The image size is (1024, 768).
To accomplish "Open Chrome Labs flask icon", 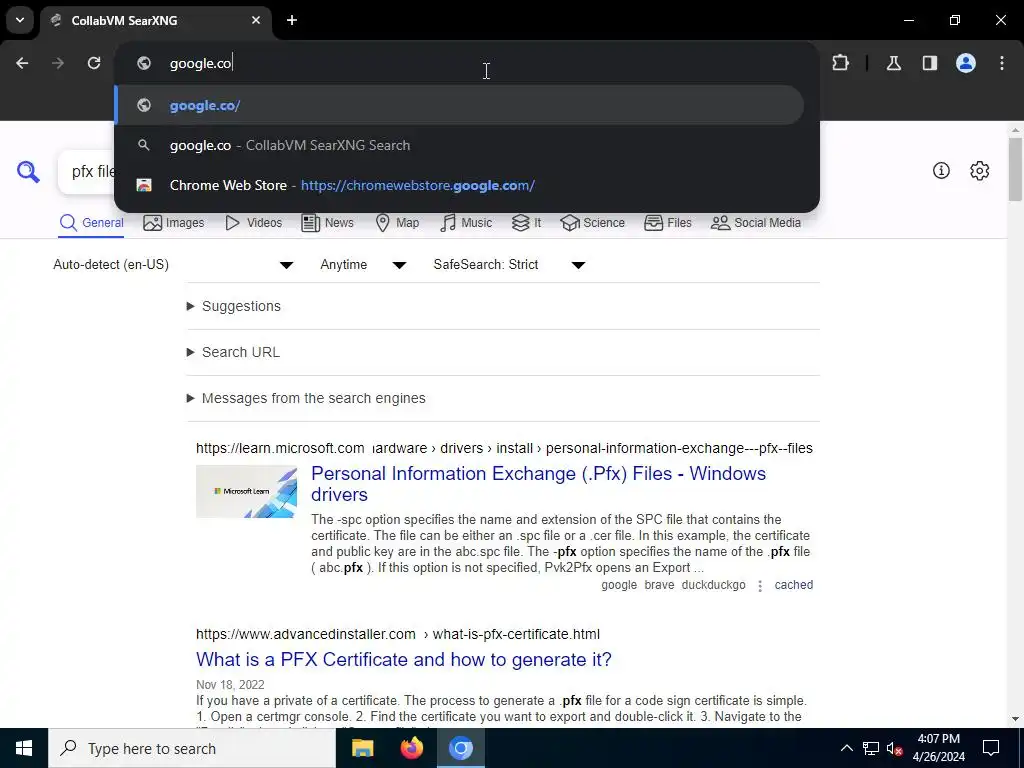I will click(x=893, y=63).
